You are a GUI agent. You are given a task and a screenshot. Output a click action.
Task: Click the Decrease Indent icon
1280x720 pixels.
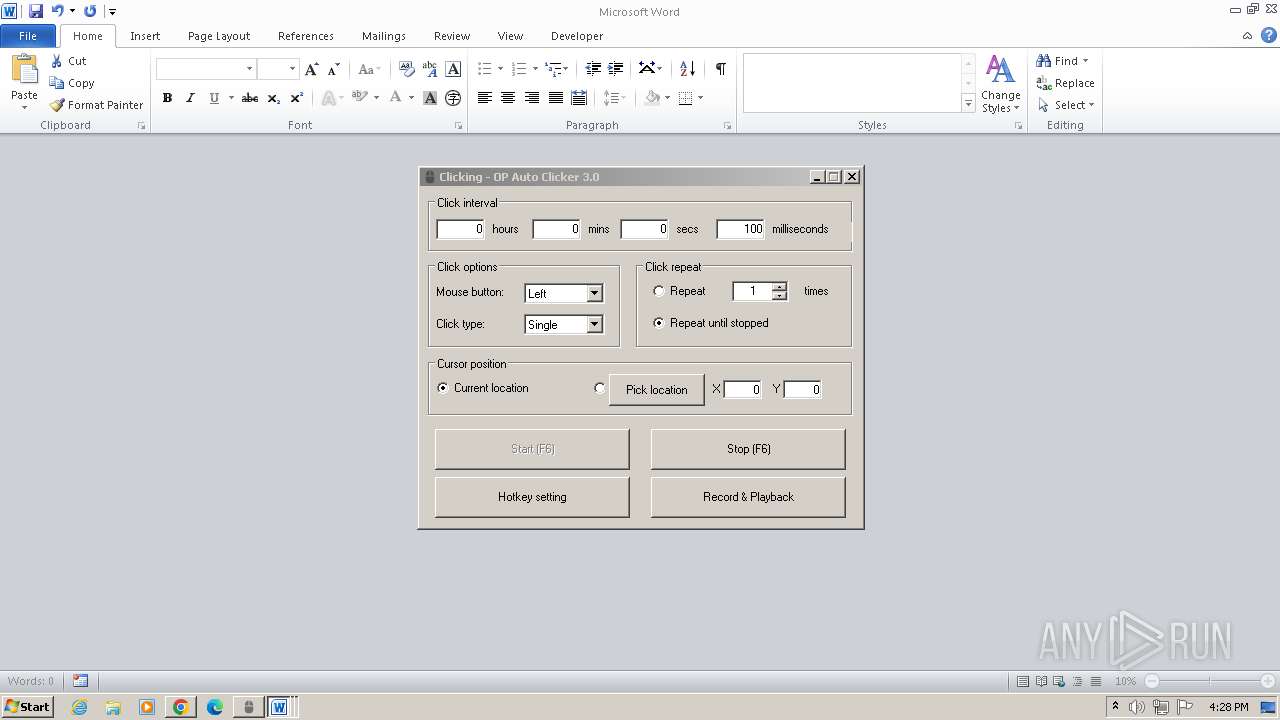(x=593, y=69)
